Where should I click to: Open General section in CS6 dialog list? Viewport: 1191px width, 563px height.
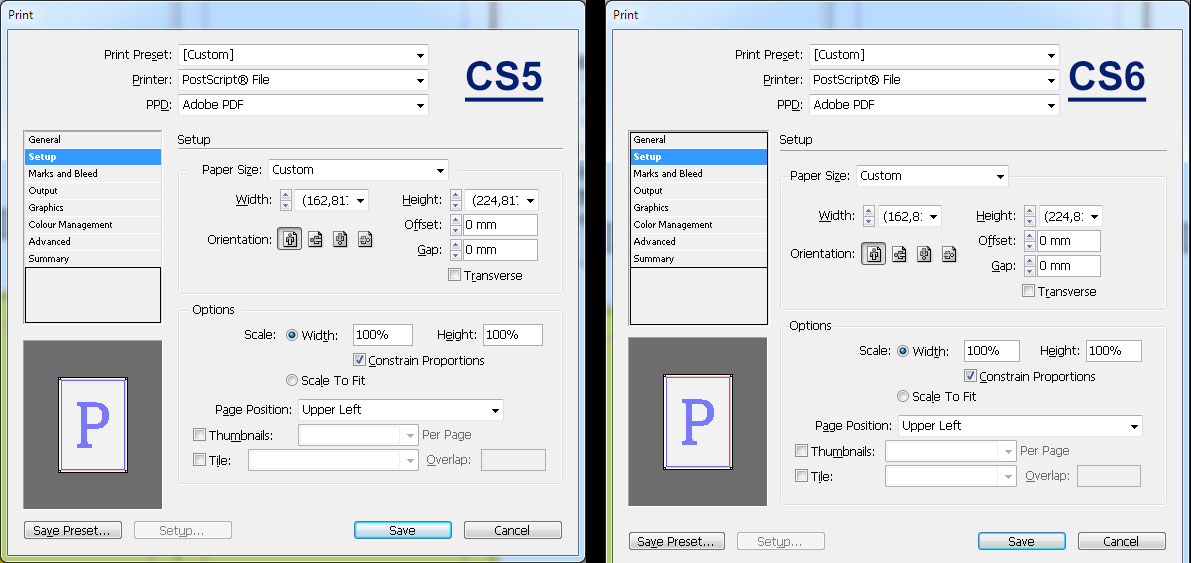pos(698,140)
